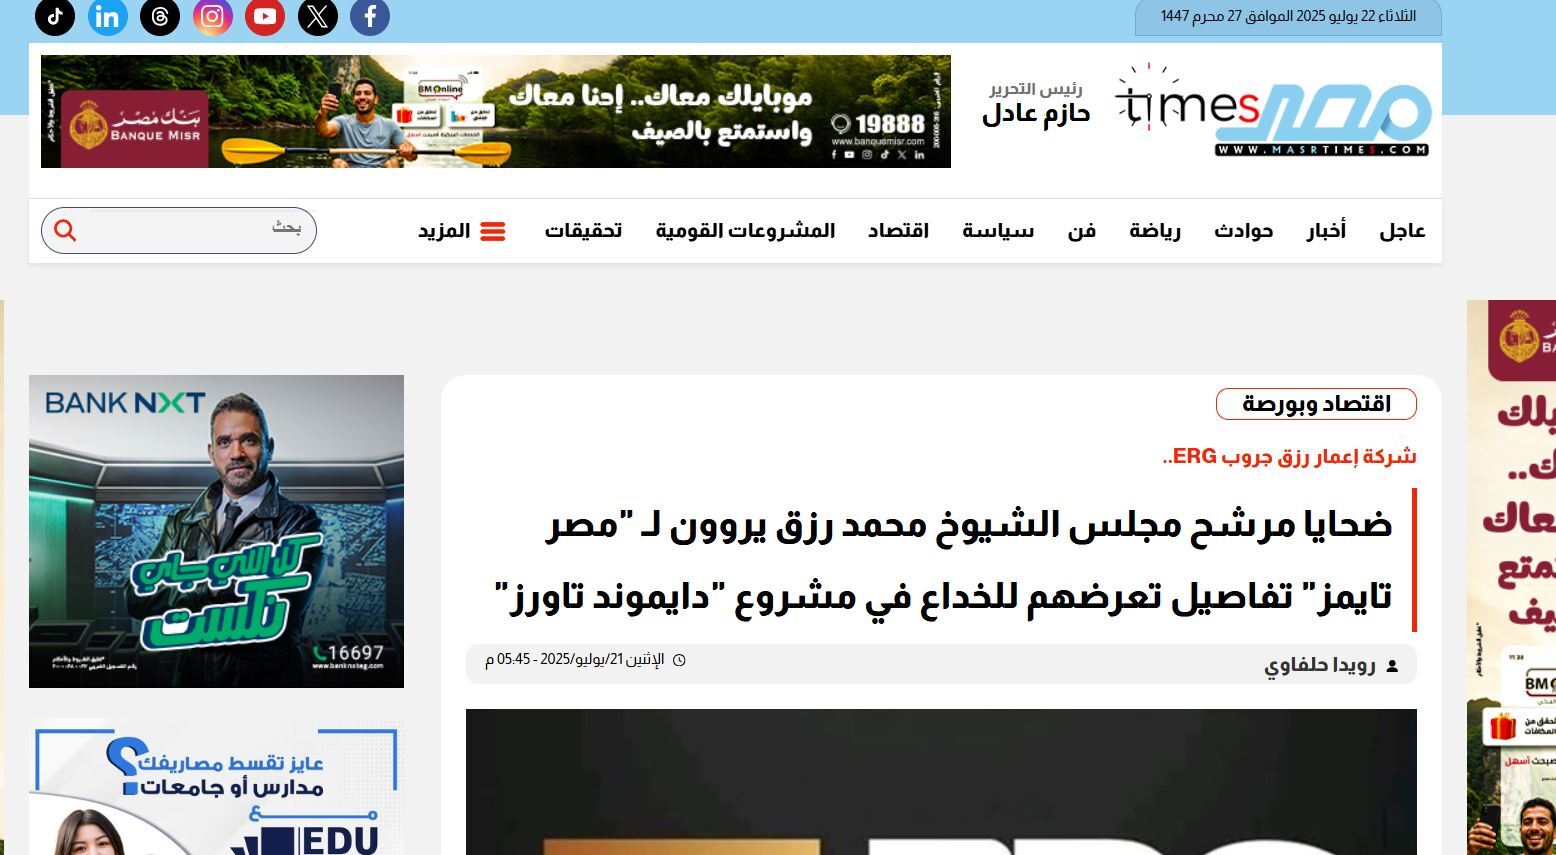Open the right-side Banque Misr vertical ad

[x=1511, y=577]
